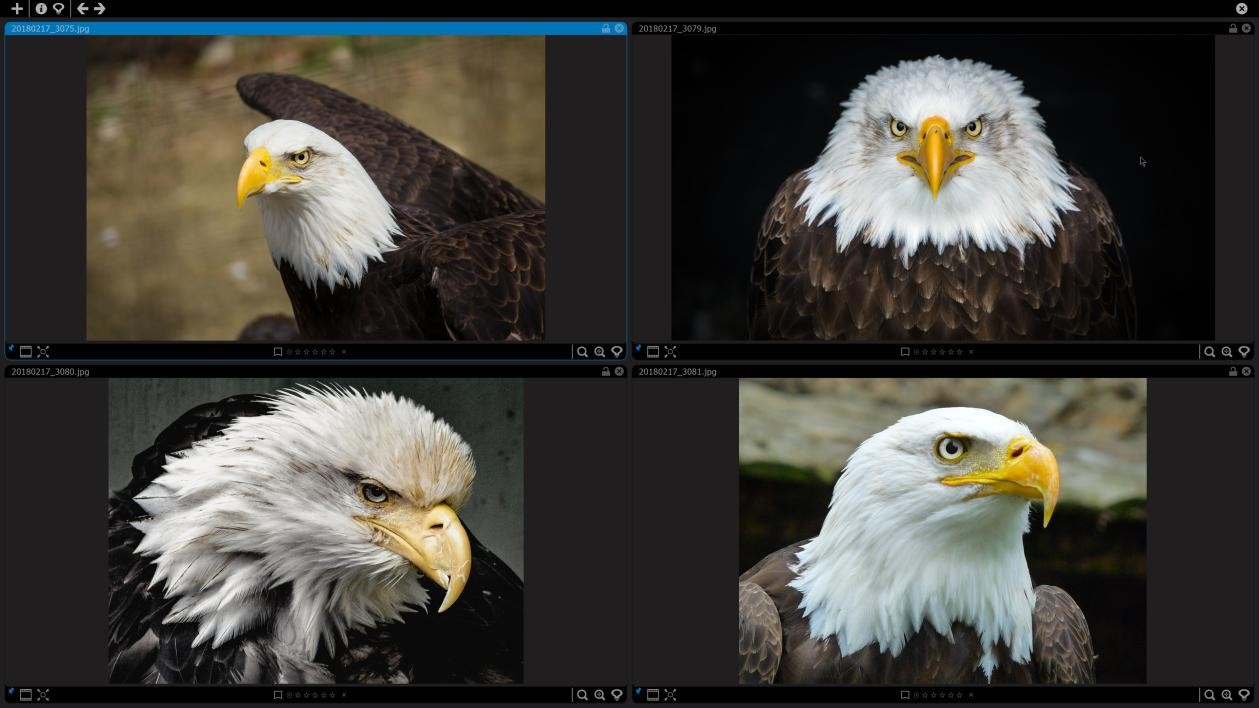1259x708 pixels.
Task: Toggle lock on 20180217_3081.jpg pane
Action: coord(1232,371)
